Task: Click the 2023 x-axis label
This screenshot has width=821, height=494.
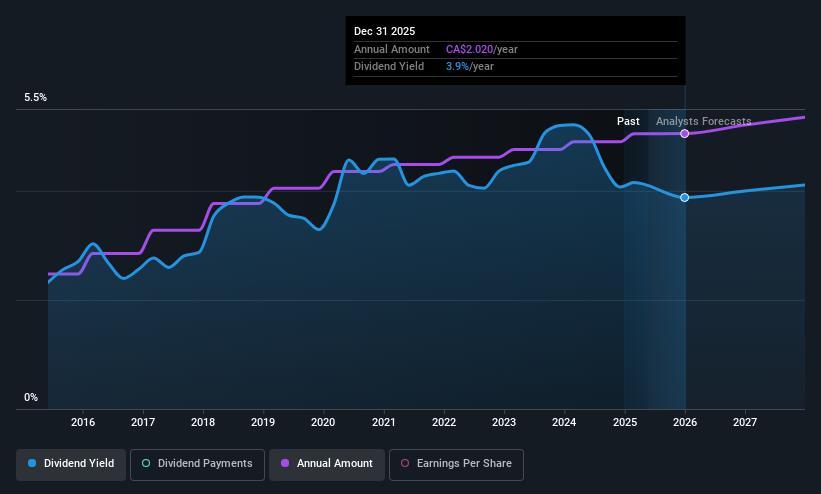Action: pos(504,422)
